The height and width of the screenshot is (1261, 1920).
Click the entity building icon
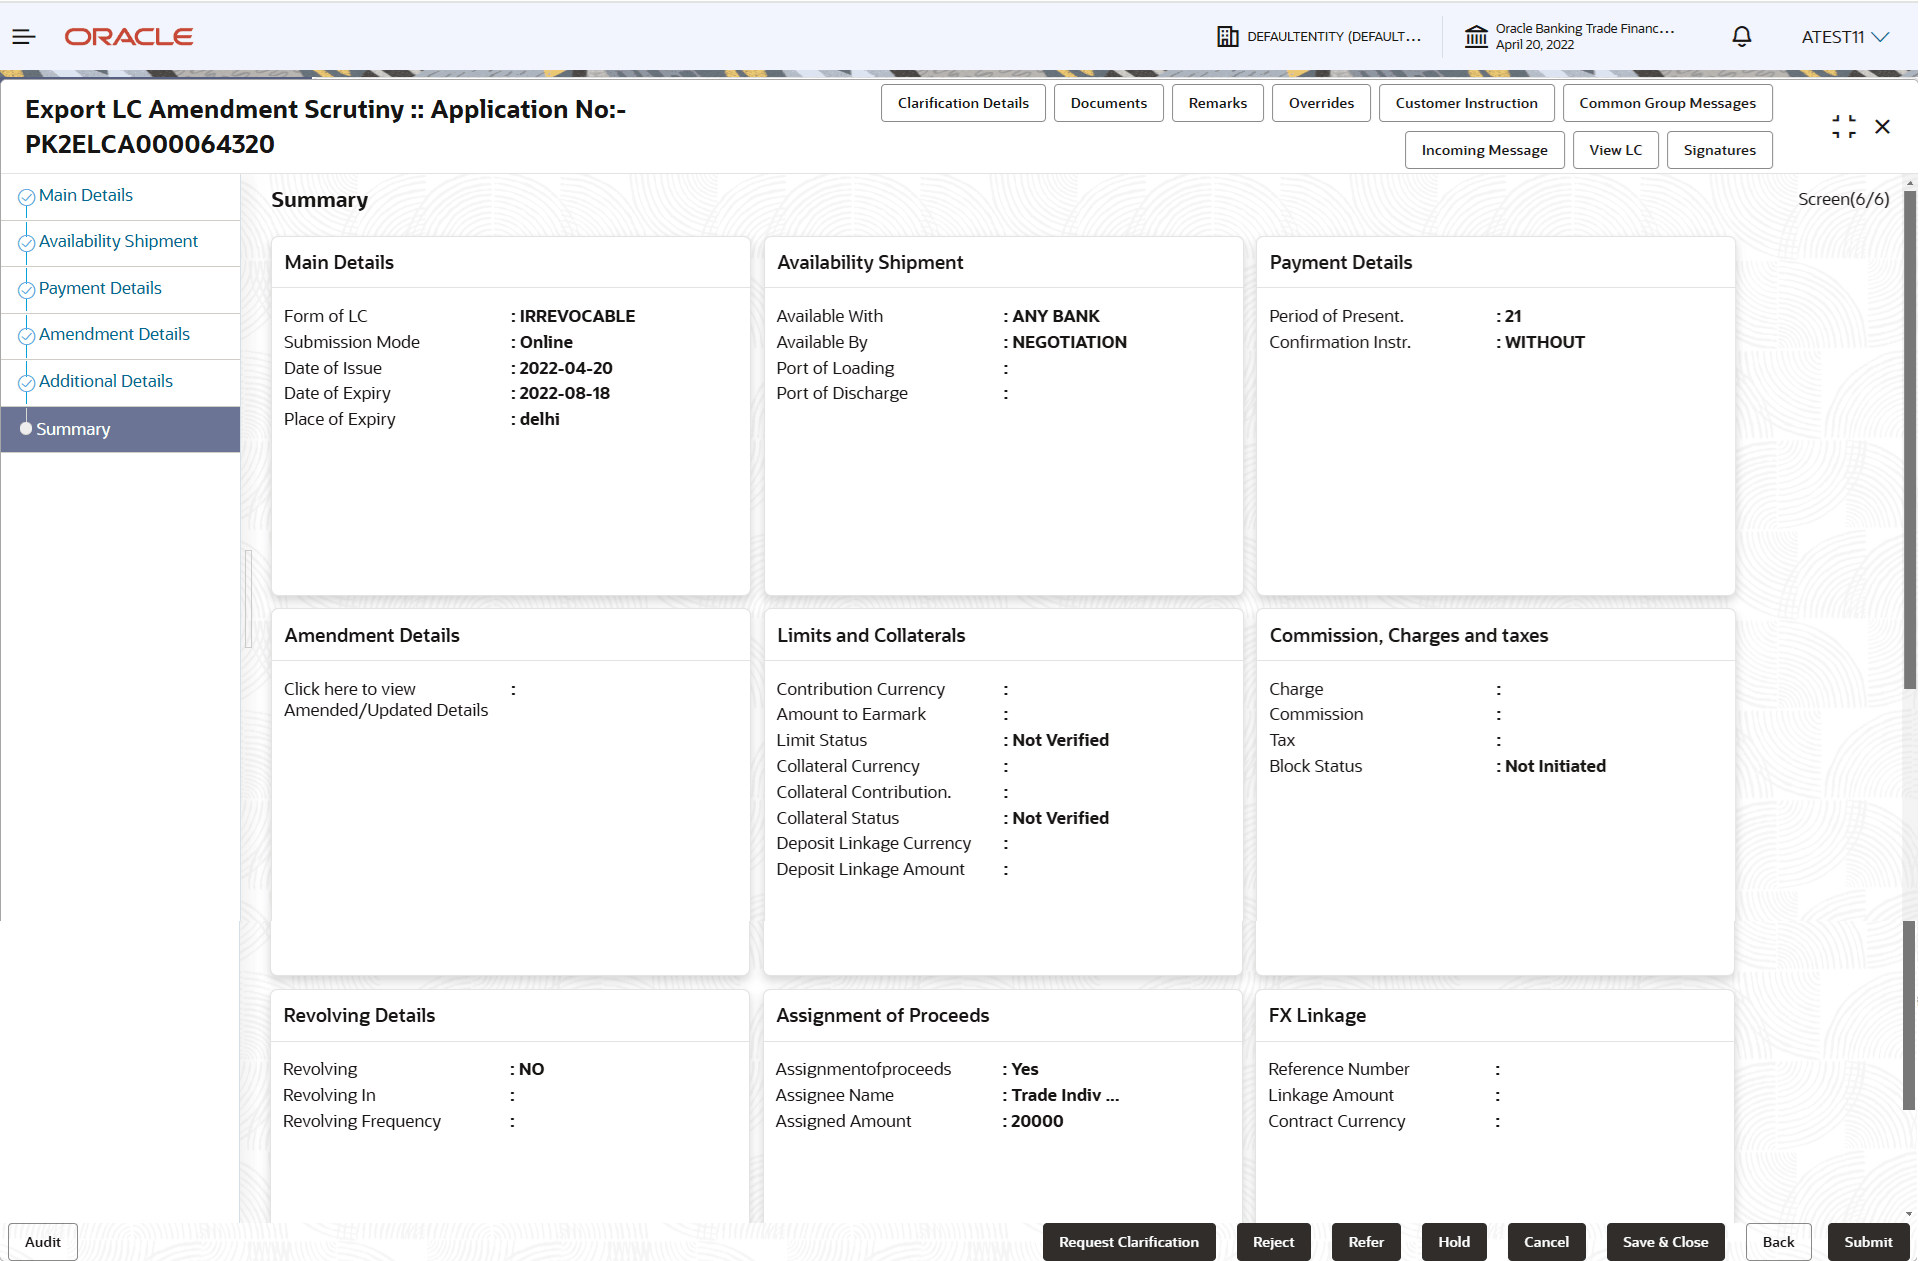click(x=1227, y=37)
